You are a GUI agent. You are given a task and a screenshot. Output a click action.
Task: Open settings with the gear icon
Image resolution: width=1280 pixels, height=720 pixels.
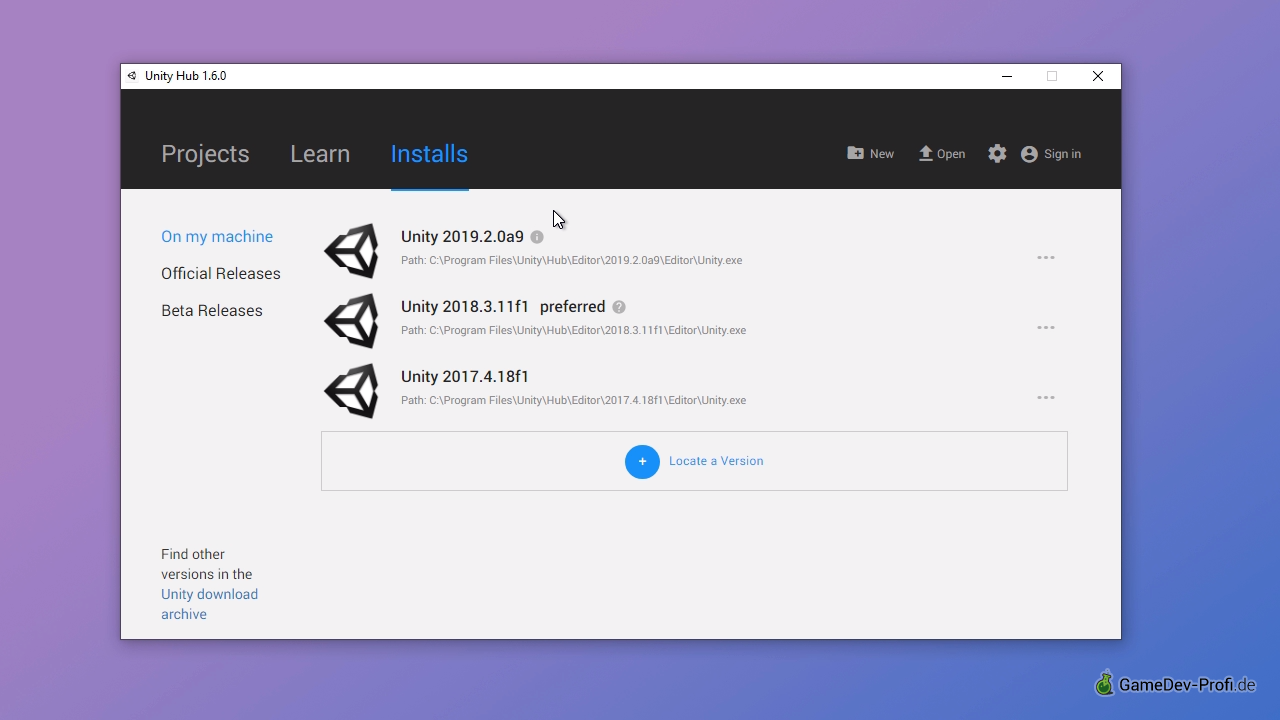997,154
